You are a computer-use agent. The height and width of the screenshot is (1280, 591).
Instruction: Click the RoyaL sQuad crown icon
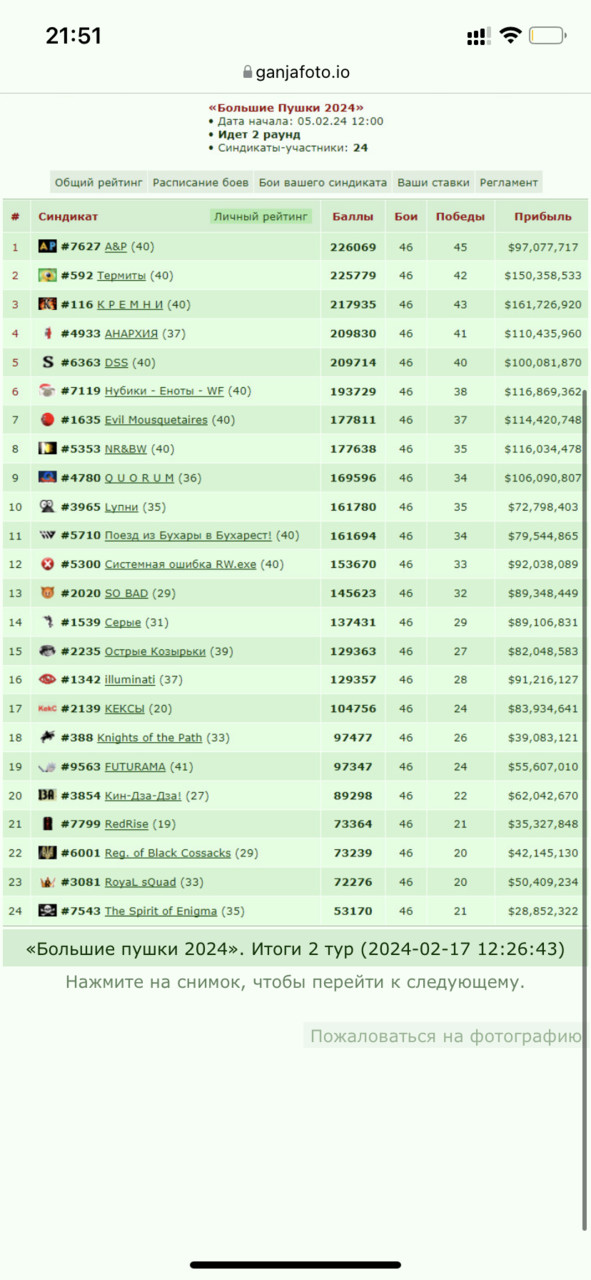tap(47, 882)
